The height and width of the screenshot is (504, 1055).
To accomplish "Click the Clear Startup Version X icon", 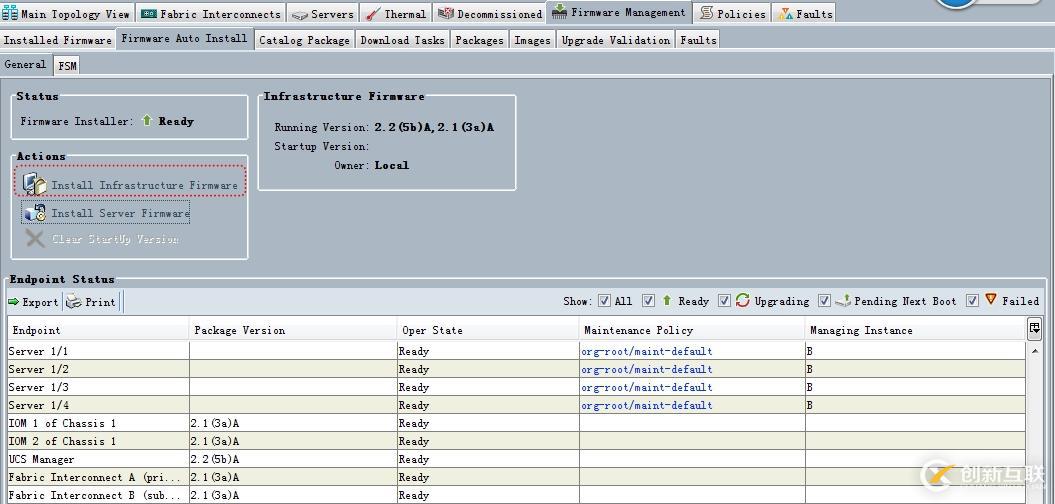I will [35, 239].
